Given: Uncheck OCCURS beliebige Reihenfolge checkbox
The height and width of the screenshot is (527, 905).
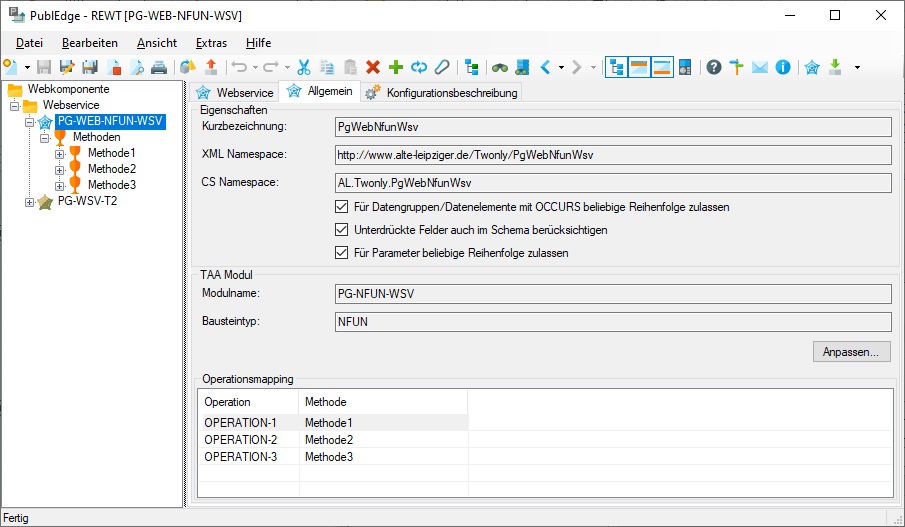Looking at the screenshot, I should [x=342, y=207].
